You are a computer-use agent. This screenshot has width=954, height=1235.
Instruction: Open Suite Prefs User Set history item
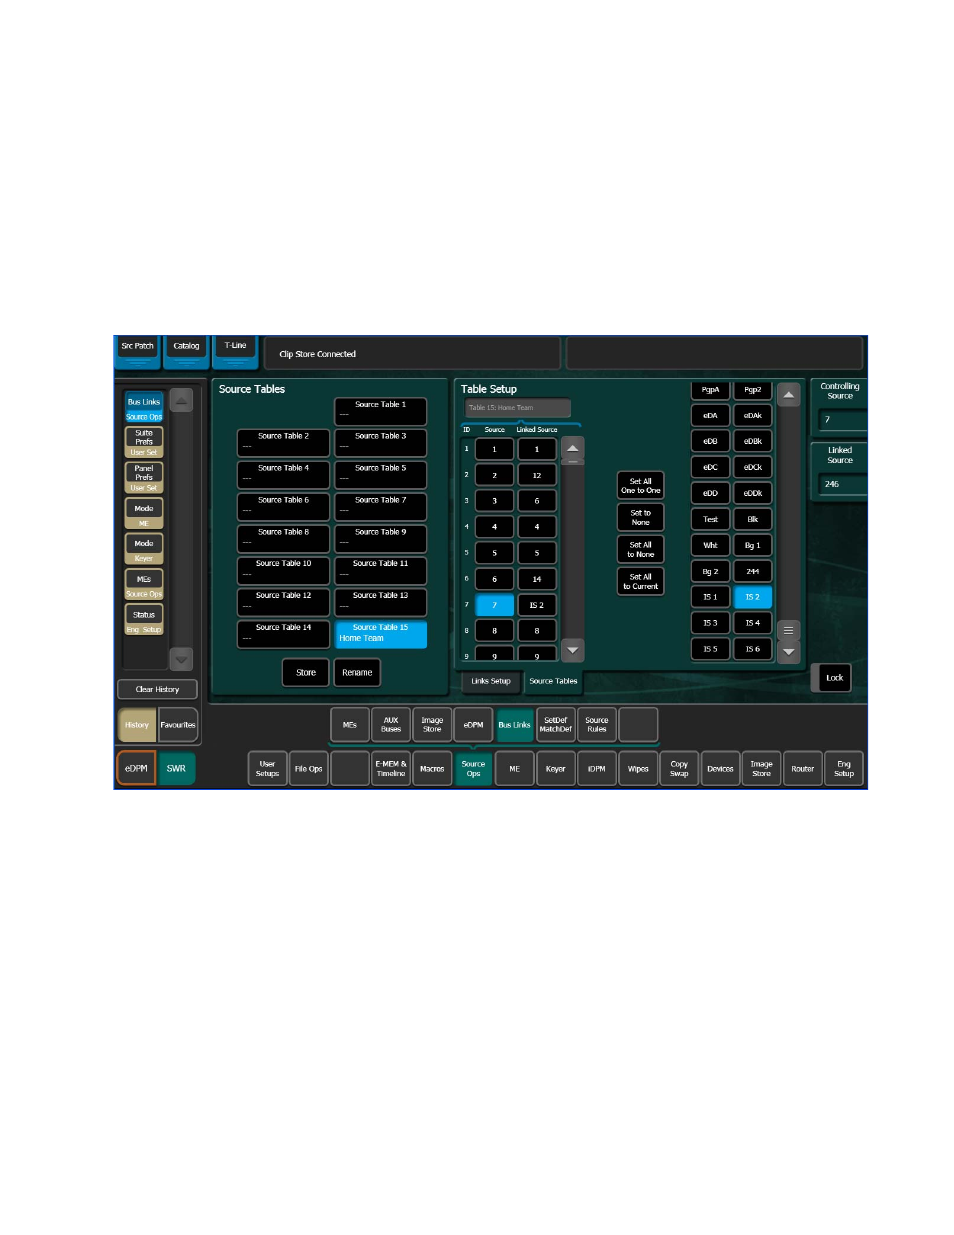[144, 442]
